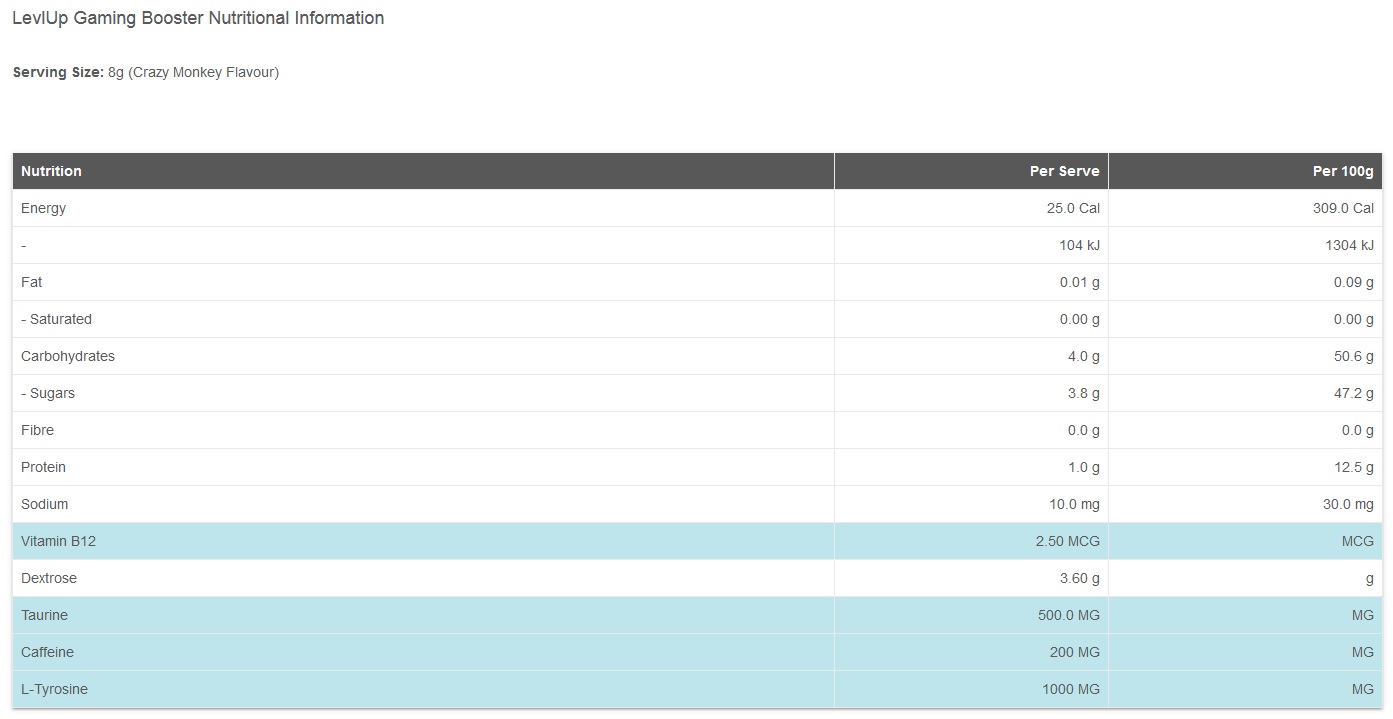The image size is (1393, 719).
Task: Click the '25.0 Cal' value
Action: [x=1073, y=208]
